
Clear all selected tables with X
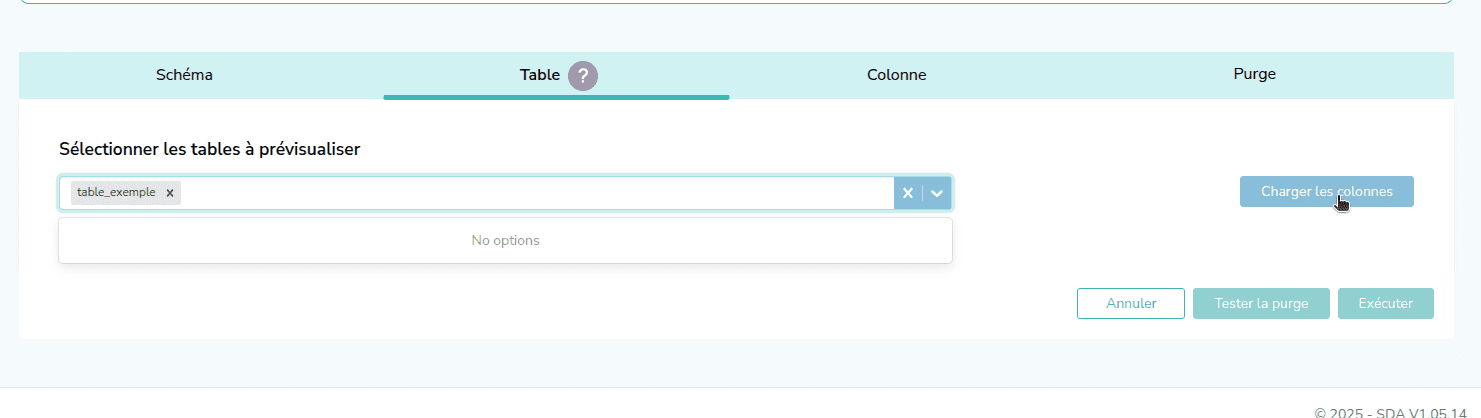[x=908, y=193]
